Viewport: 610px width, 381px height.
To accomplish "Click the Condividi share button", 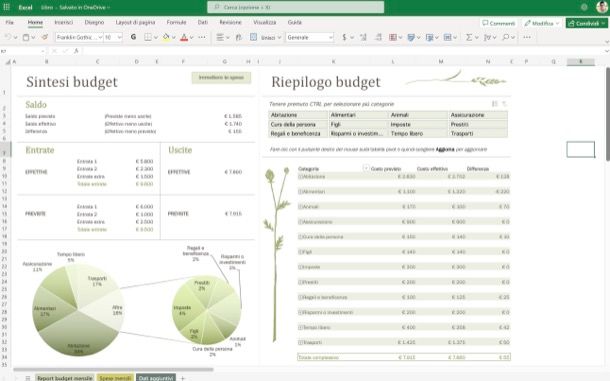I will [x=587, y=23].
